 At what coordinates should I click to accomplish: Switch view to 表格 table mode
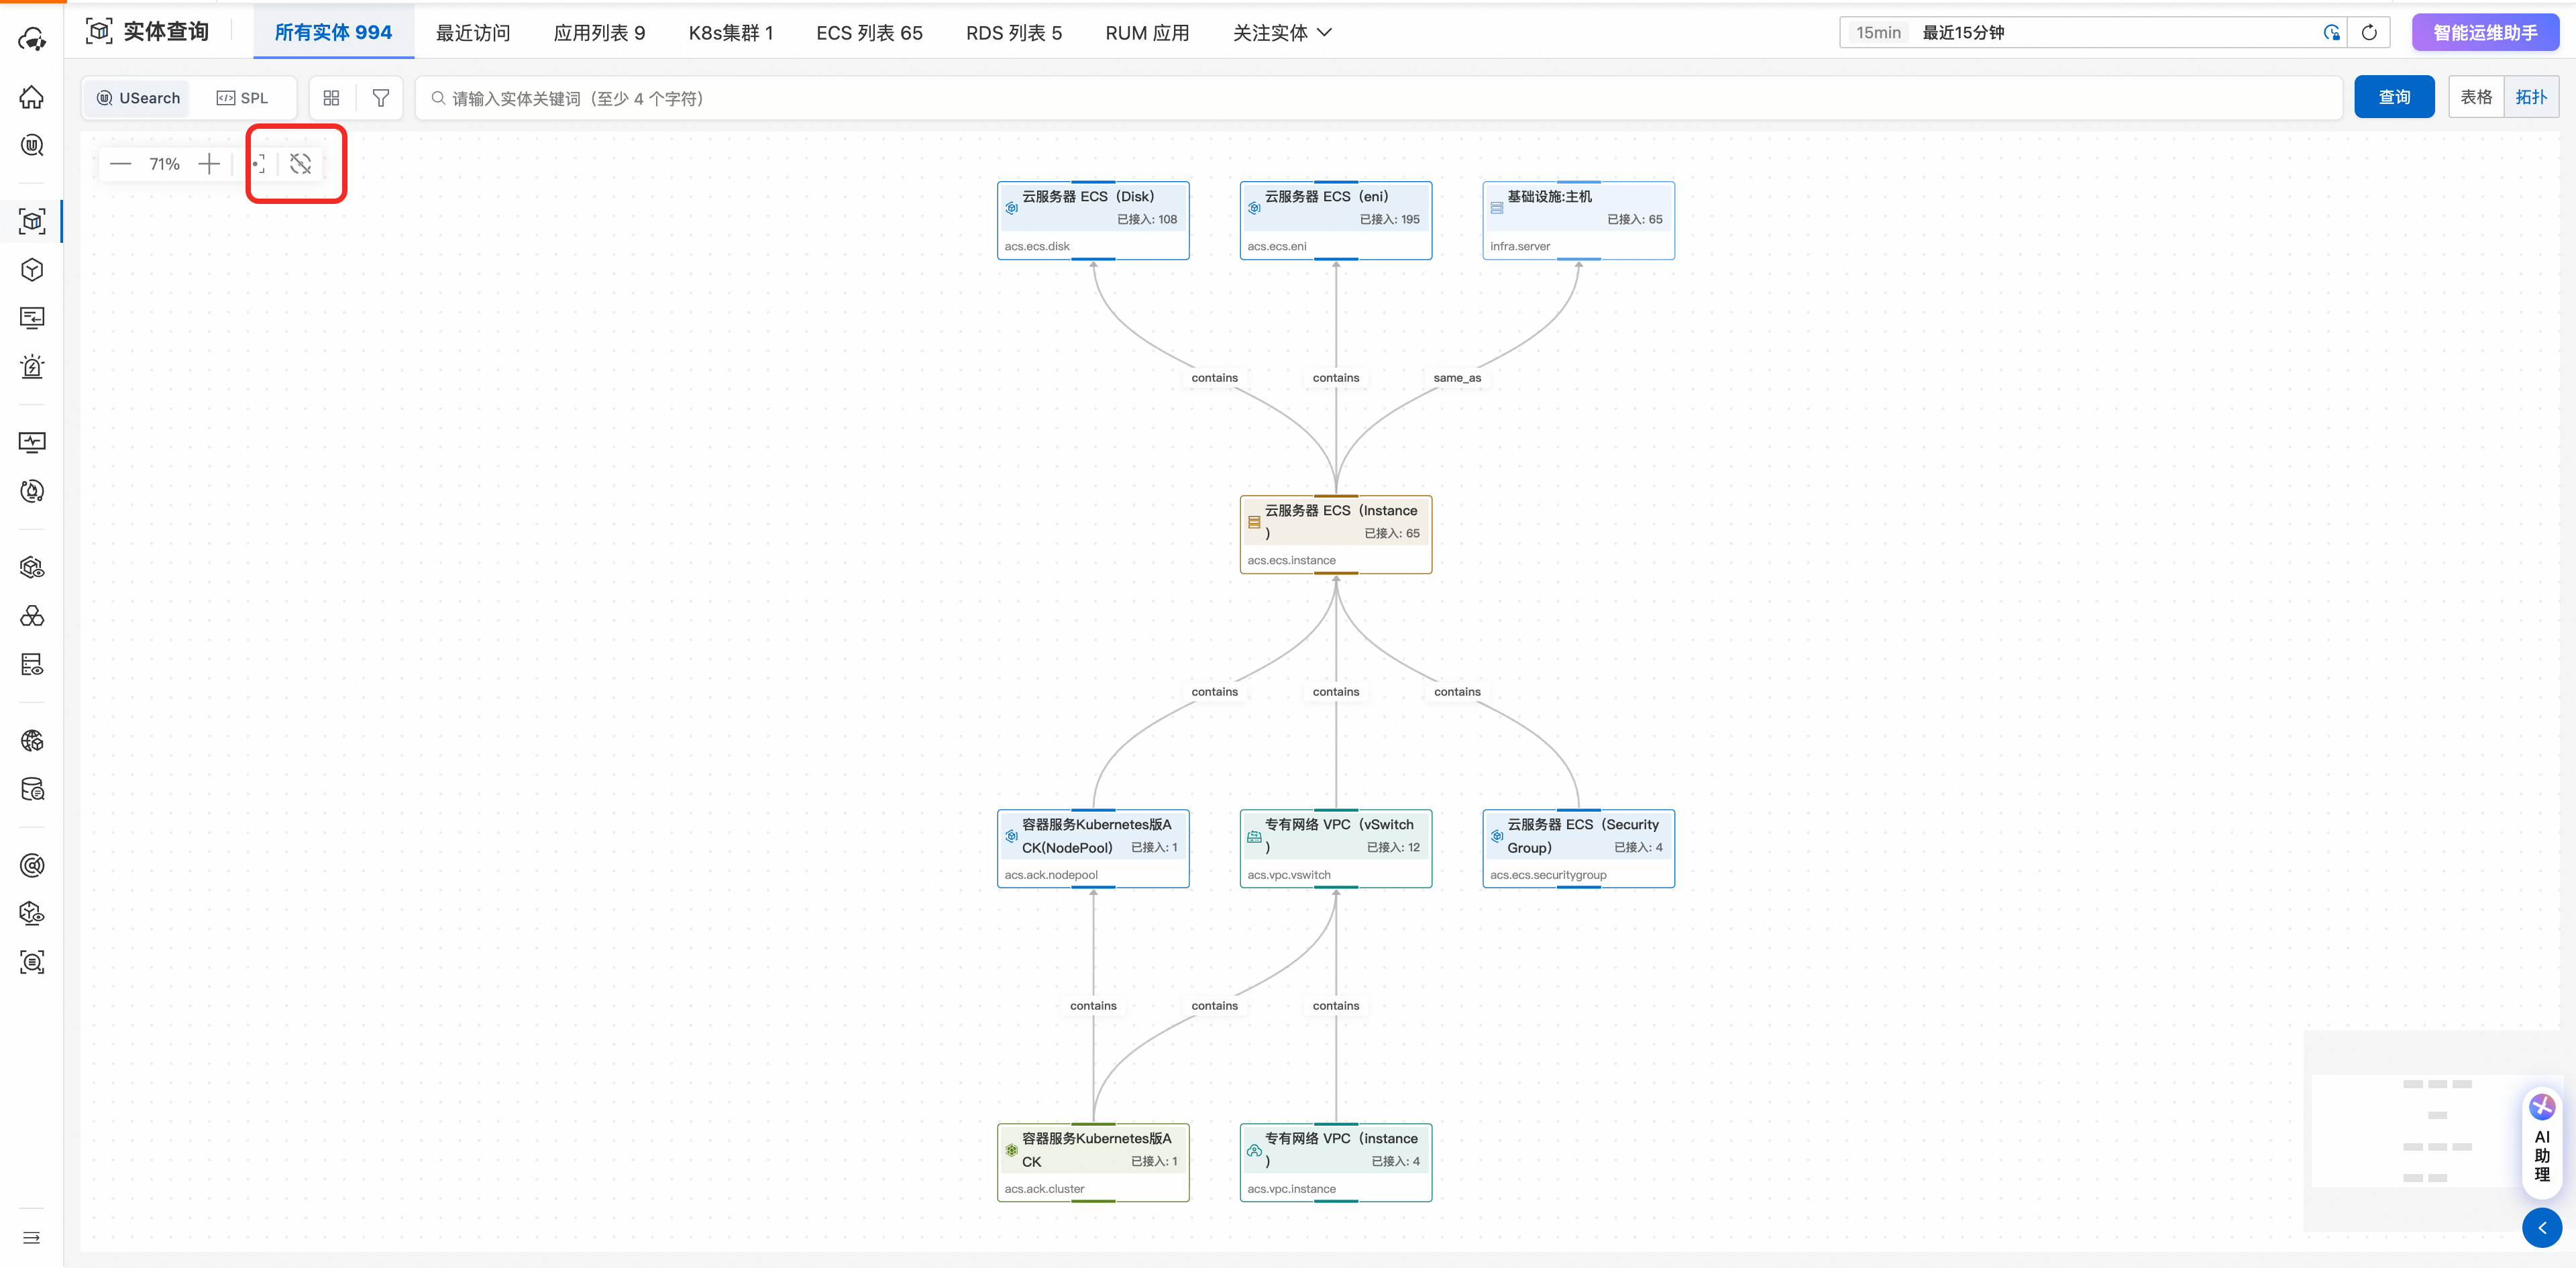[2476, 97]
